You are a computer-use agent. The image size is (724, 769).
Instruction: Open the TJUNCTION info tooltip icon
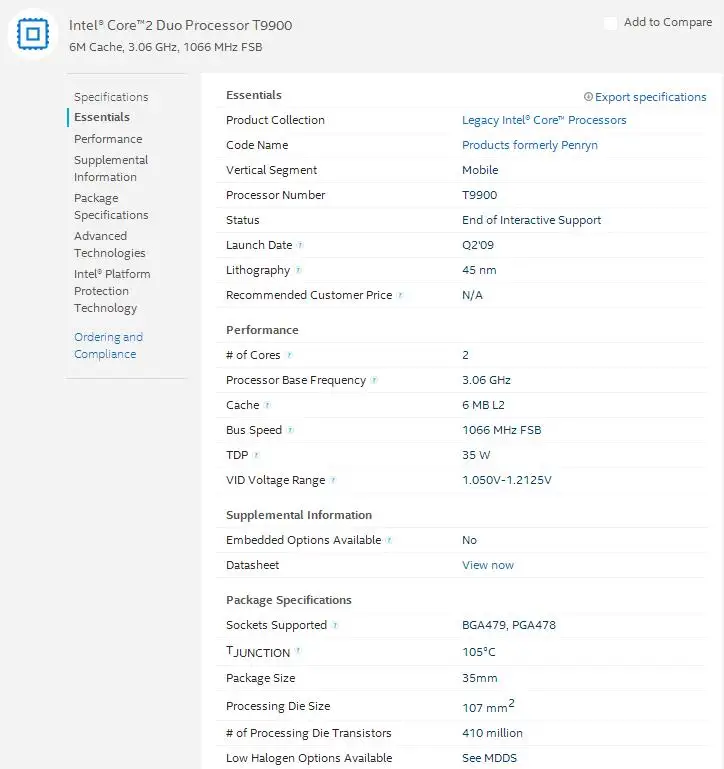coord(298,651)
